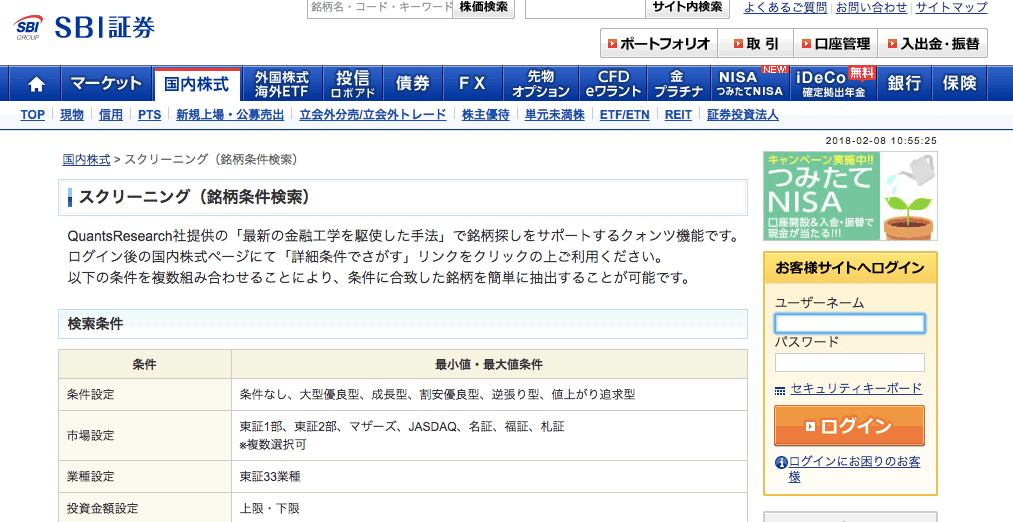This screenshot has width=1013, height=522.
Task: Click the 国内株式 breadcrumb link
Action: point(84,159)
